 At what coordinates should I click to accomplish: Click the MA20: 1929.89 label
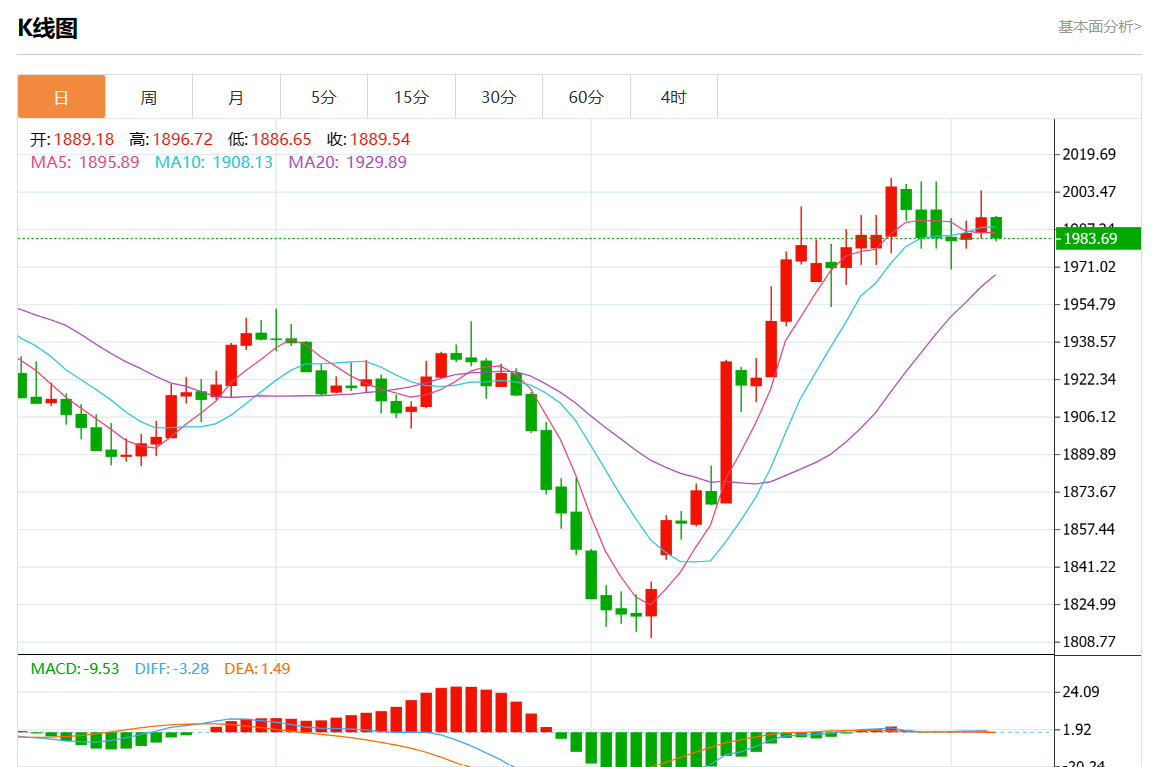point(347,162)
